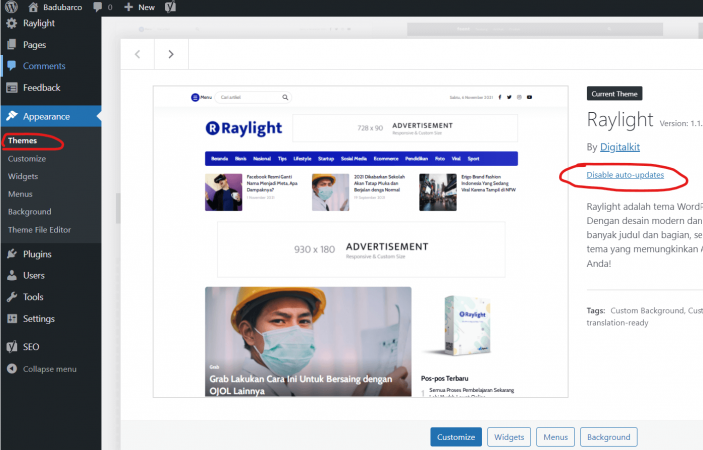Click the Plugins plug icon

tap(12, 254)
